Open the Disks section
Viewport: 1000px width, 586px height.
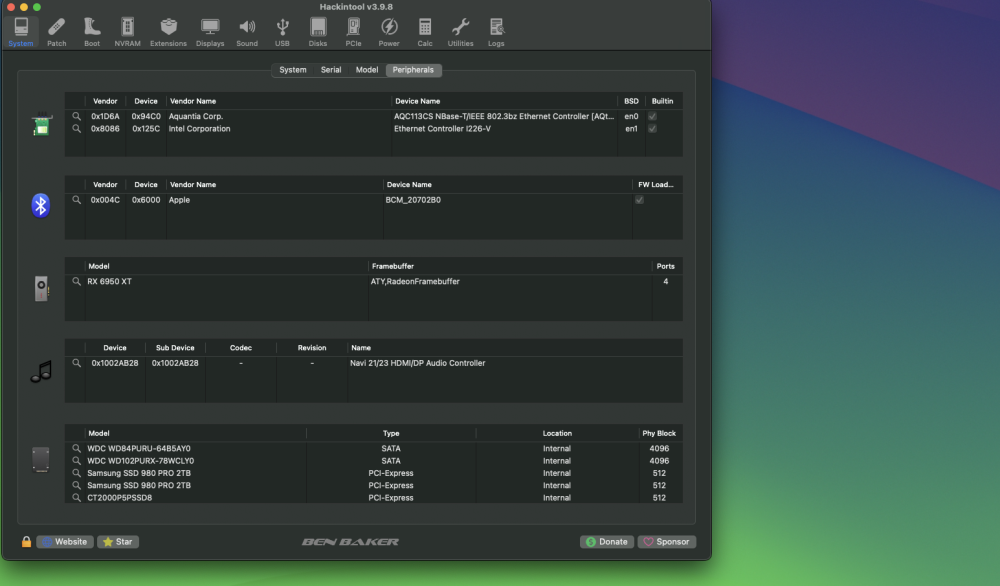(x=318, y=32)
